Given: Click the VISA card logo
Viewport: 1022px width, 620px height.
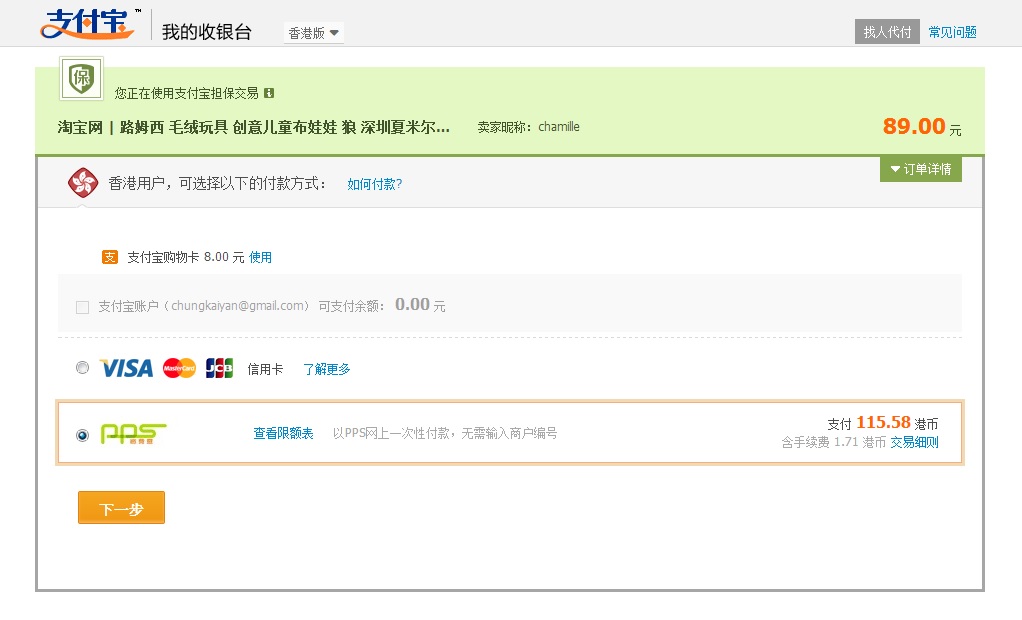Looking at the screenshot, I should tap(126, 368).
